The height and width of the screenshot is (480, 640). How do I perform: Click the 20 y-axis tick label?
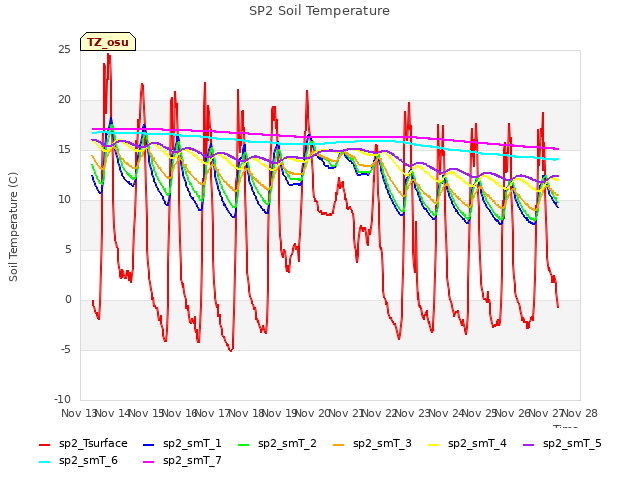pos(64,100)
